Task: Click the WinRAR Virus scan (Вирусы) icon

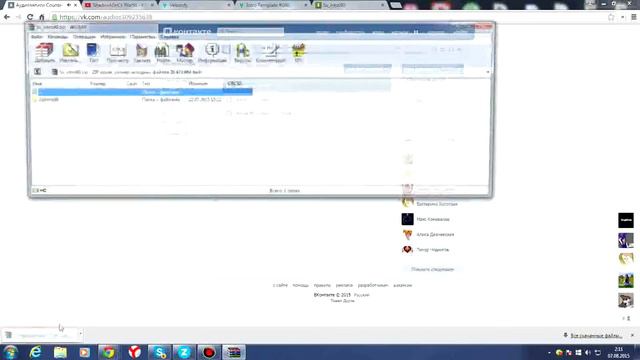Action: [242, 53]
